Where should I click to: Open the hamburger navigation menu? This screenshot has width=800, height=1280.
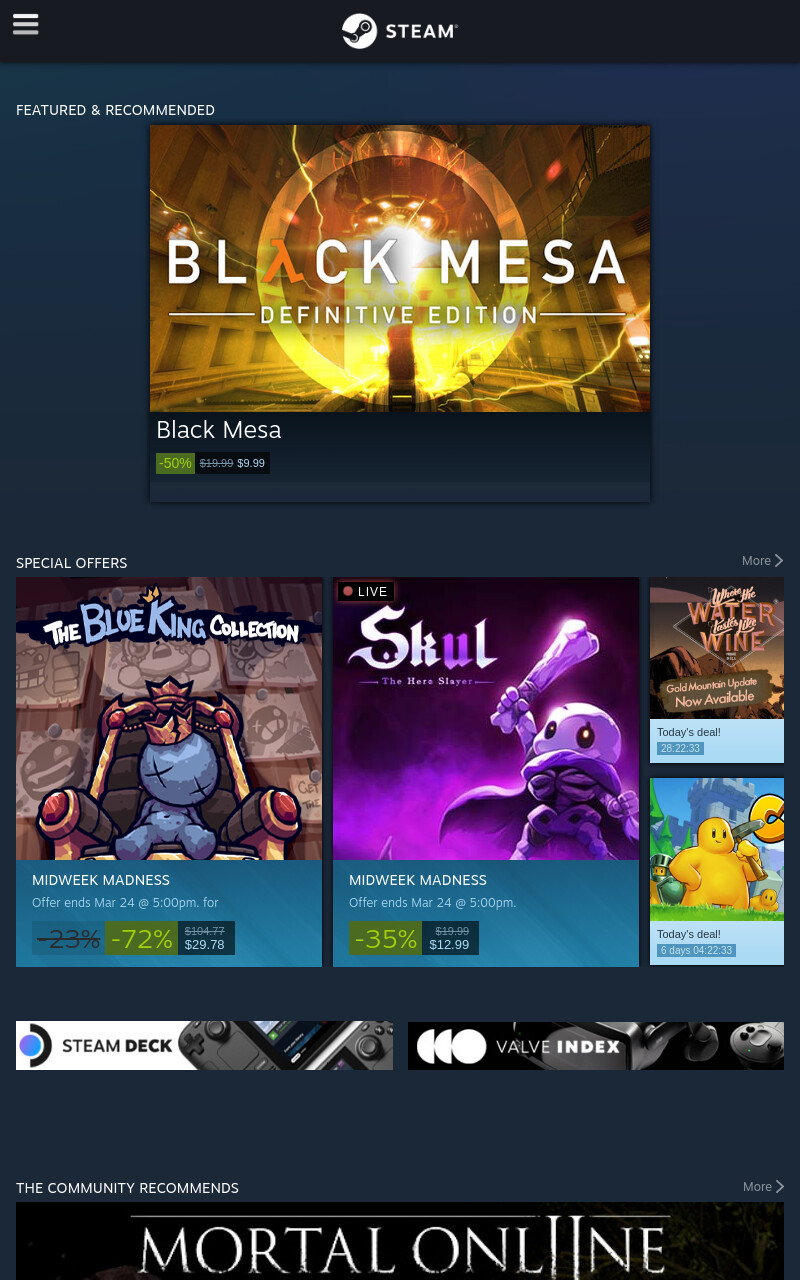[x=26, y=25]
